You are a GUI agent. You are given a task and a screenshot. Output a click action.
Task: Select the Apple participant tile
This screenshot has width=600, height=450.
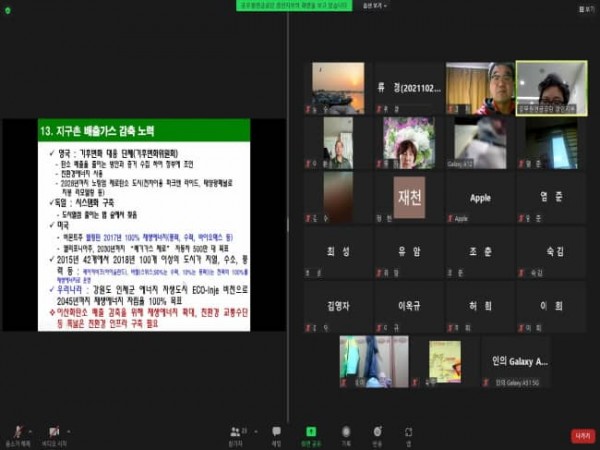coord(480,197)
